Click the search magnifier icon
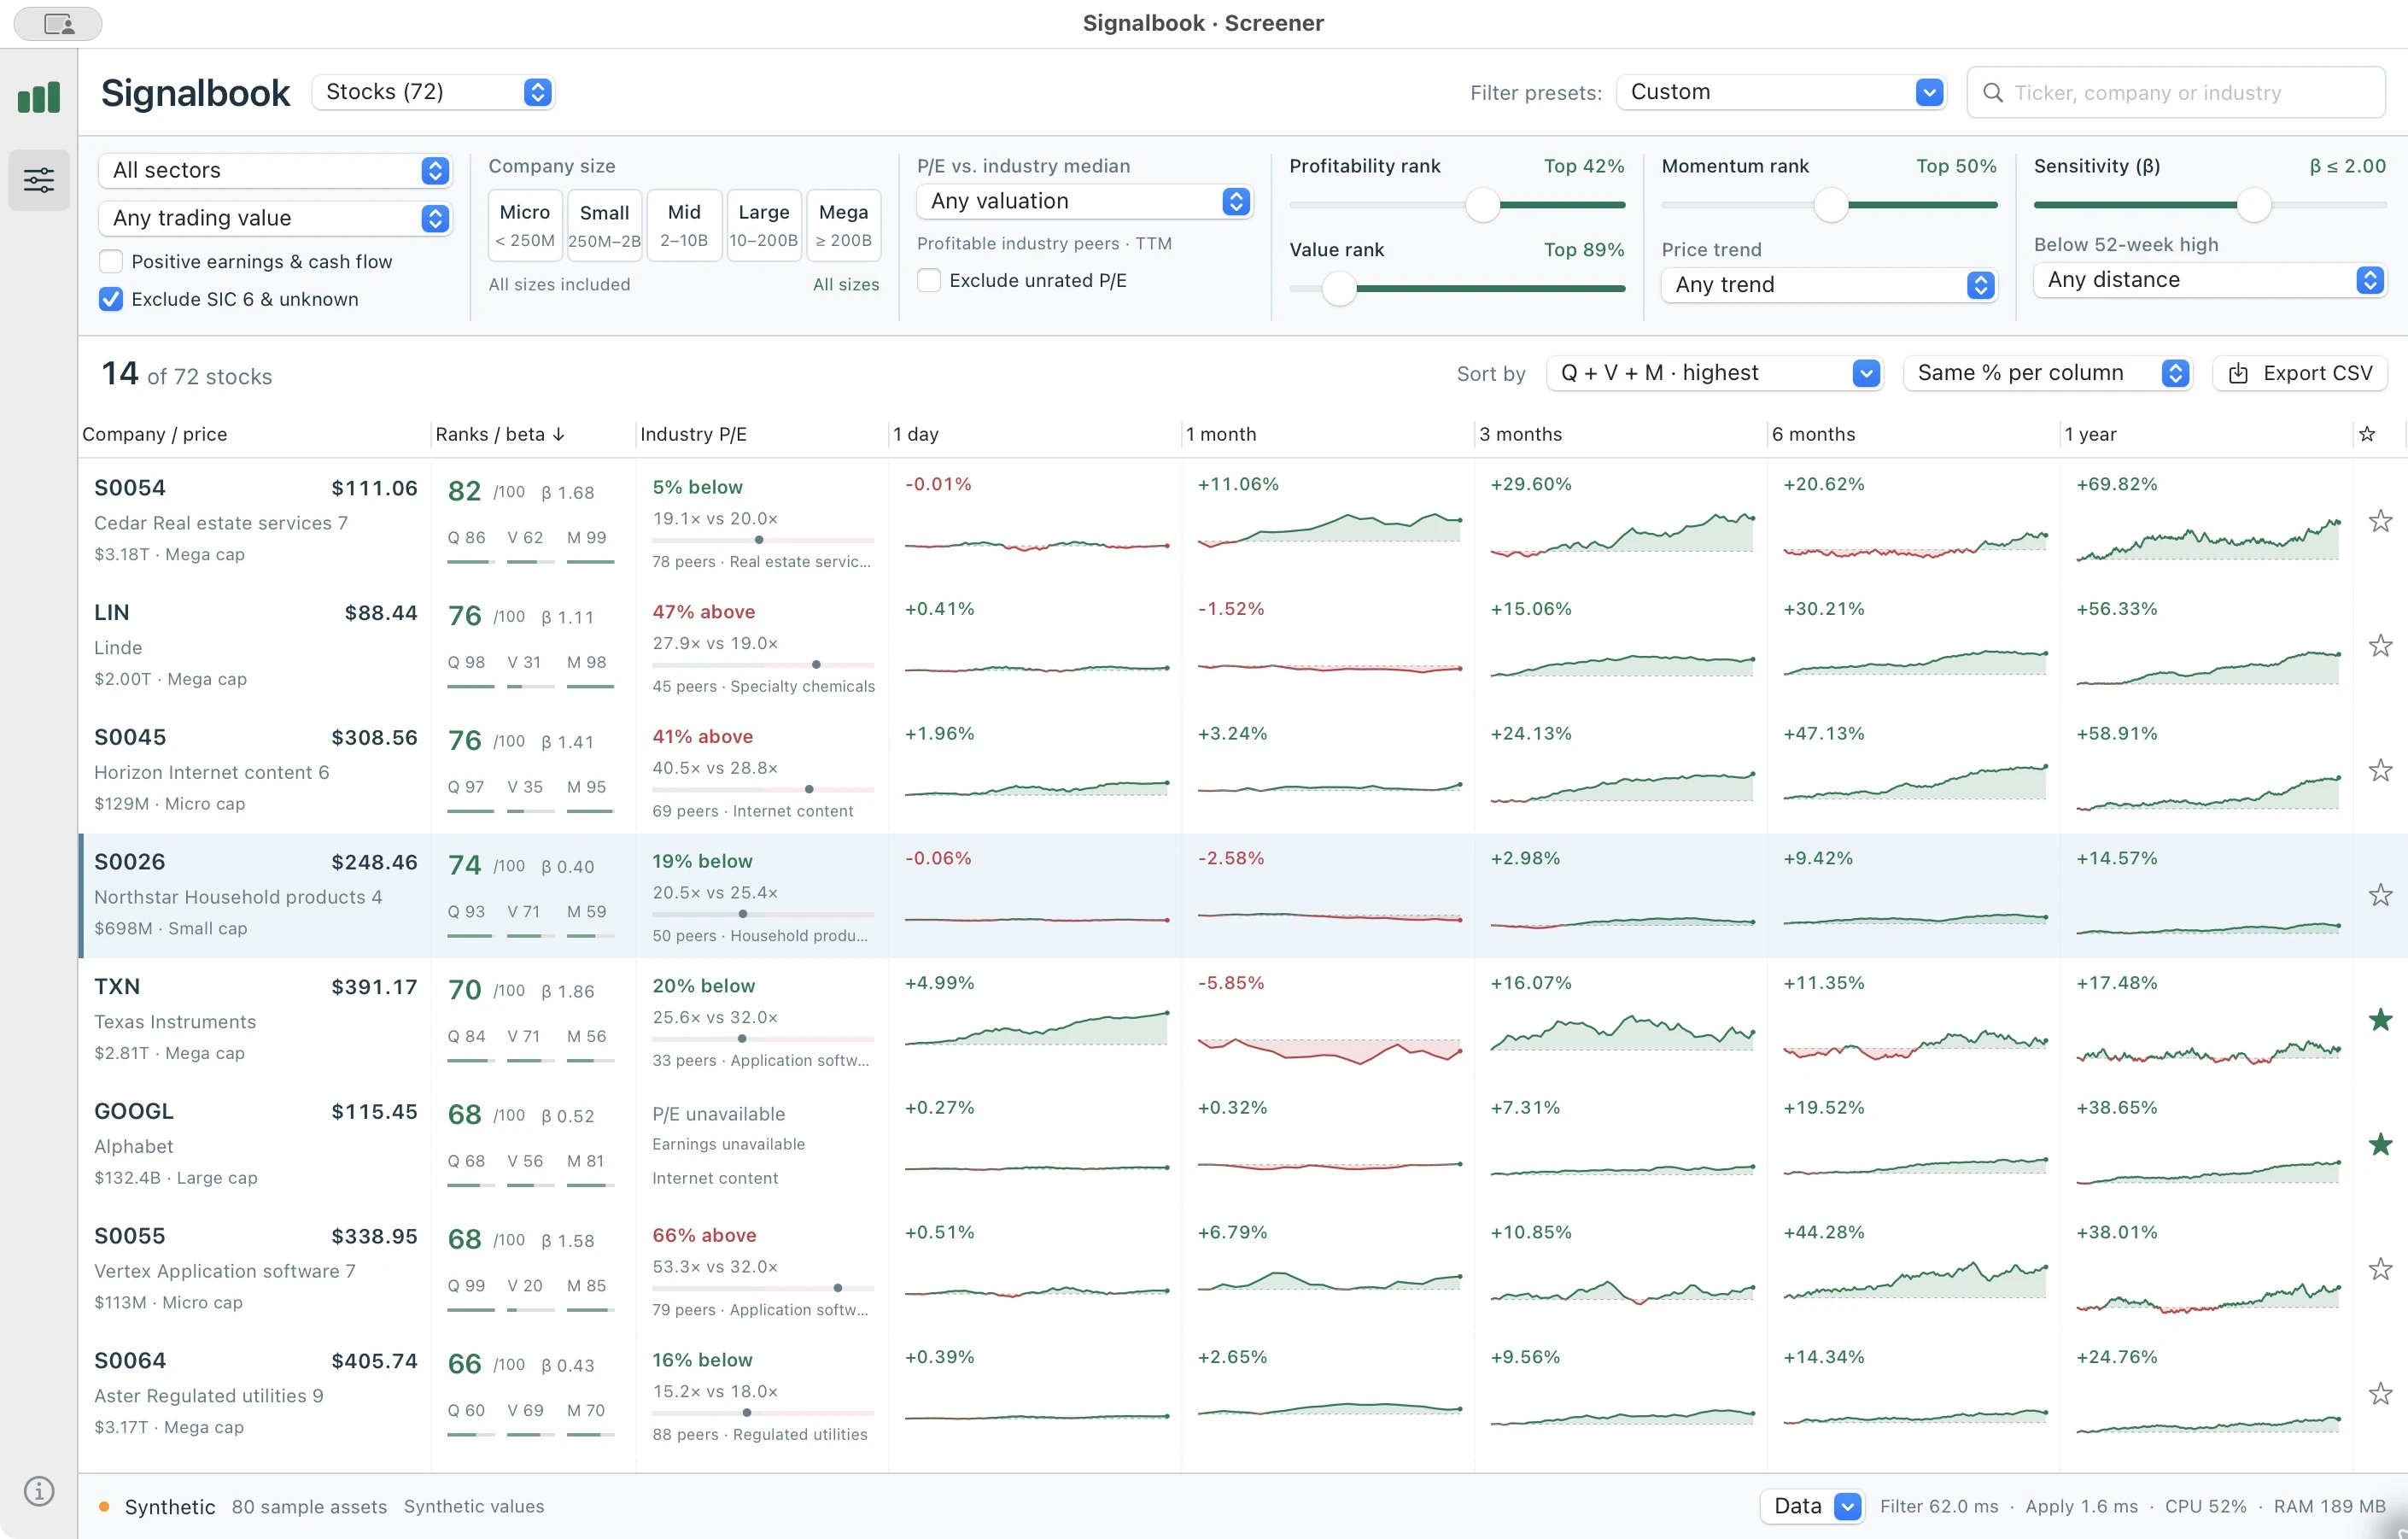The height and width of the screenshot is (1539, 2408). pyautogui.click(x=1992, y=93)
